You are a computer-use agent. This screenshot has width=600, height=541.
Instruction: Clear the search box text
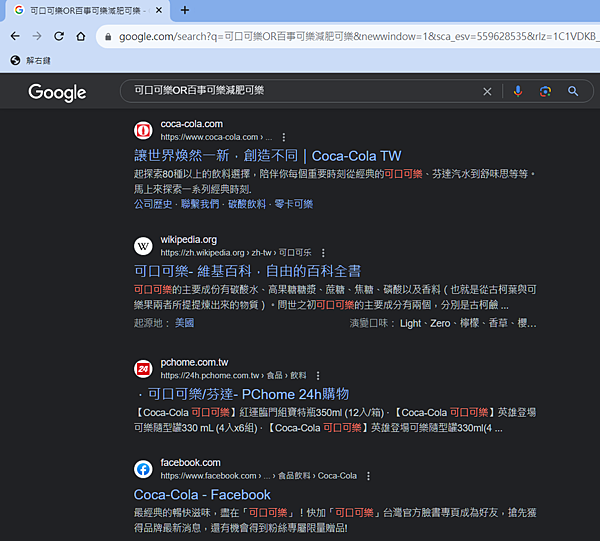tap(487, 91)
